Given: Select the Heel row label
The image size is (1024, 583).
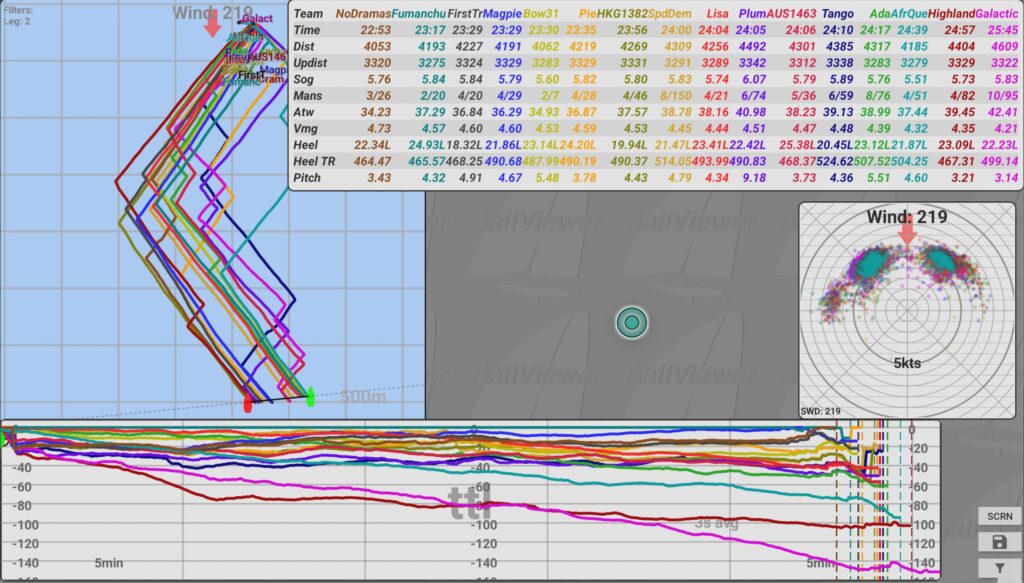Looking at the screenshot, I should [306, 145].
